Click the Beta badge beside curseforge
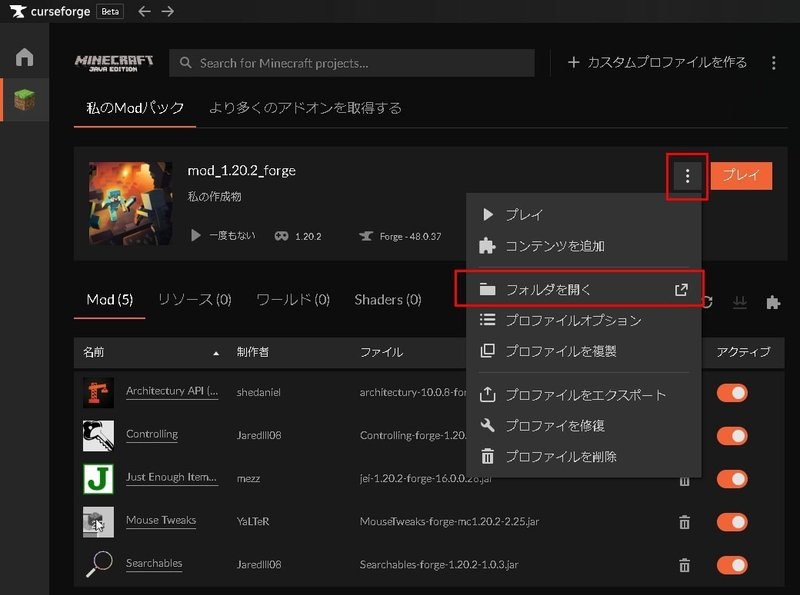Screen dimensions: 800x595 coord(110,11)
